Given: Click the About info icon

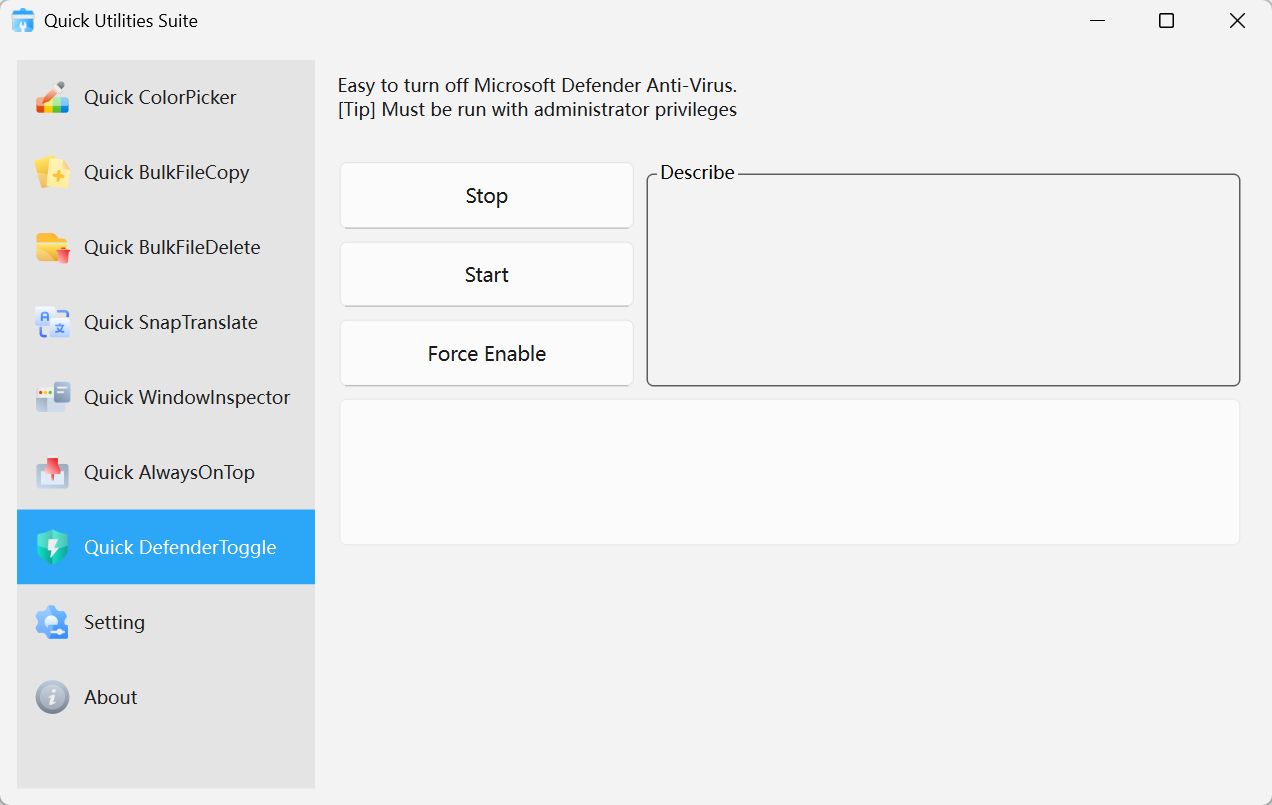Looking at the screenshot, I should (52, 697).
